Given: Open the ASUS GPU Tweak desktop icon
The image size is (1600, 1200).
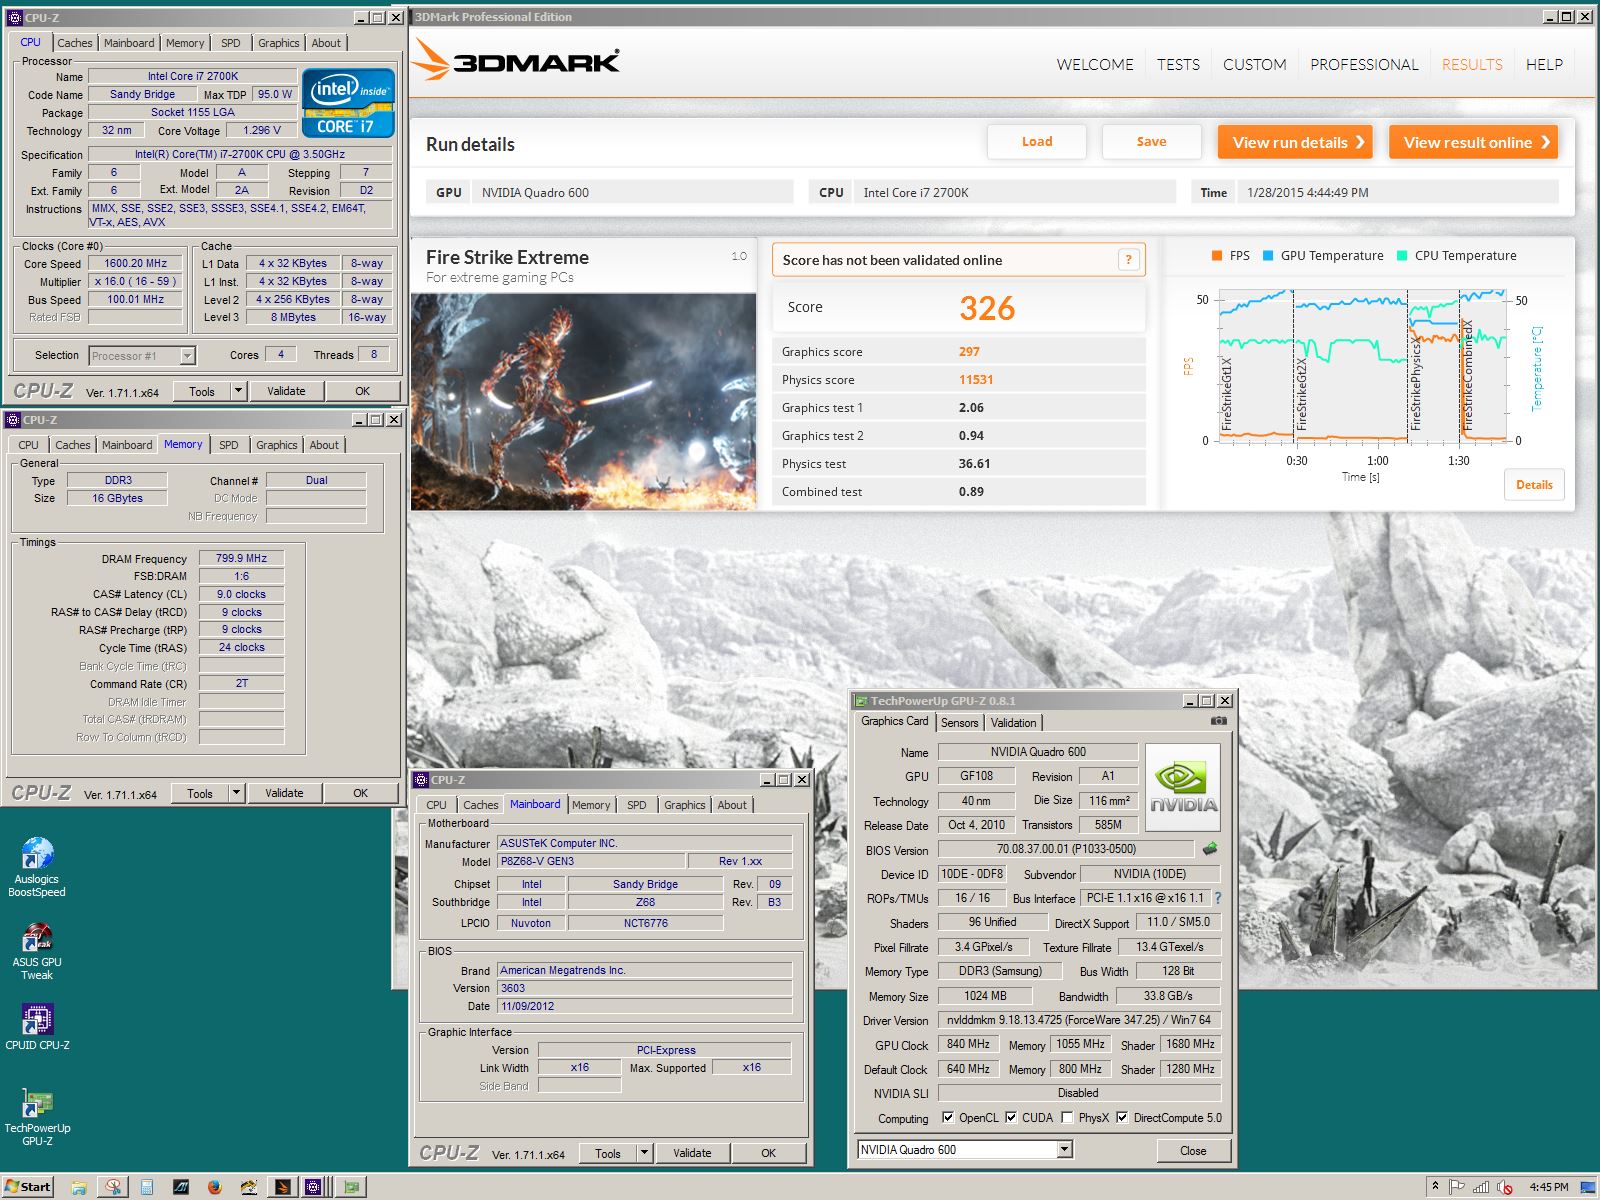Looking at the screenshot, I should click(37, 951).
